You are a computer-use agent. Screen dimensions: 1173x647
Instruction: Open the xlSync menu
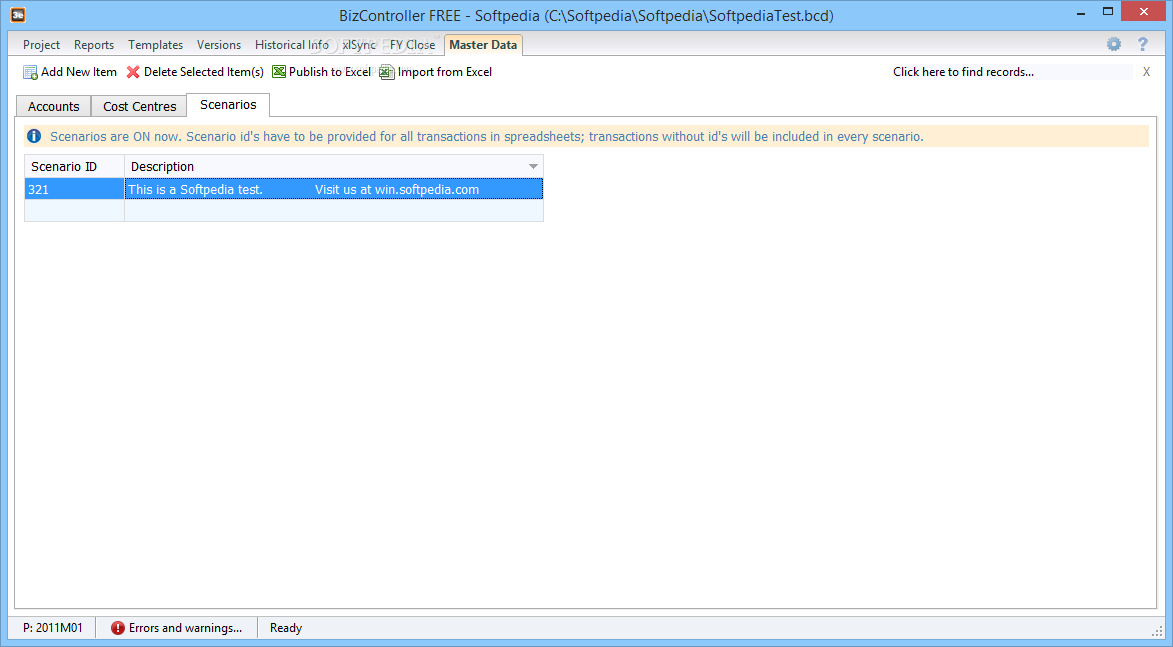(x=359, y=45)
